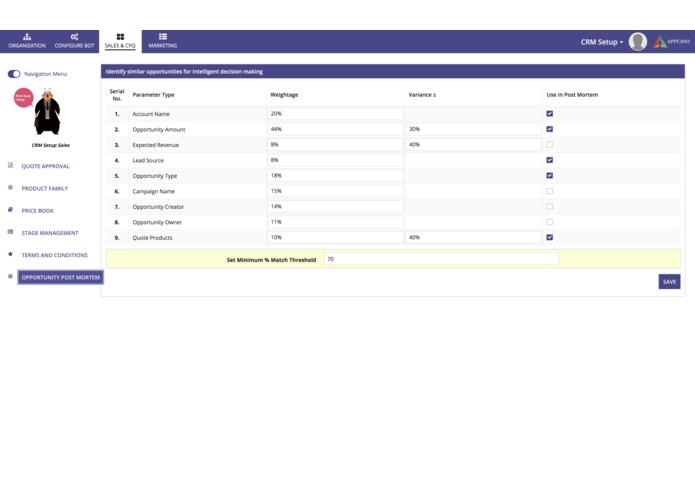Click the 'Campaign Name' parameter text

tap(153, 191)
